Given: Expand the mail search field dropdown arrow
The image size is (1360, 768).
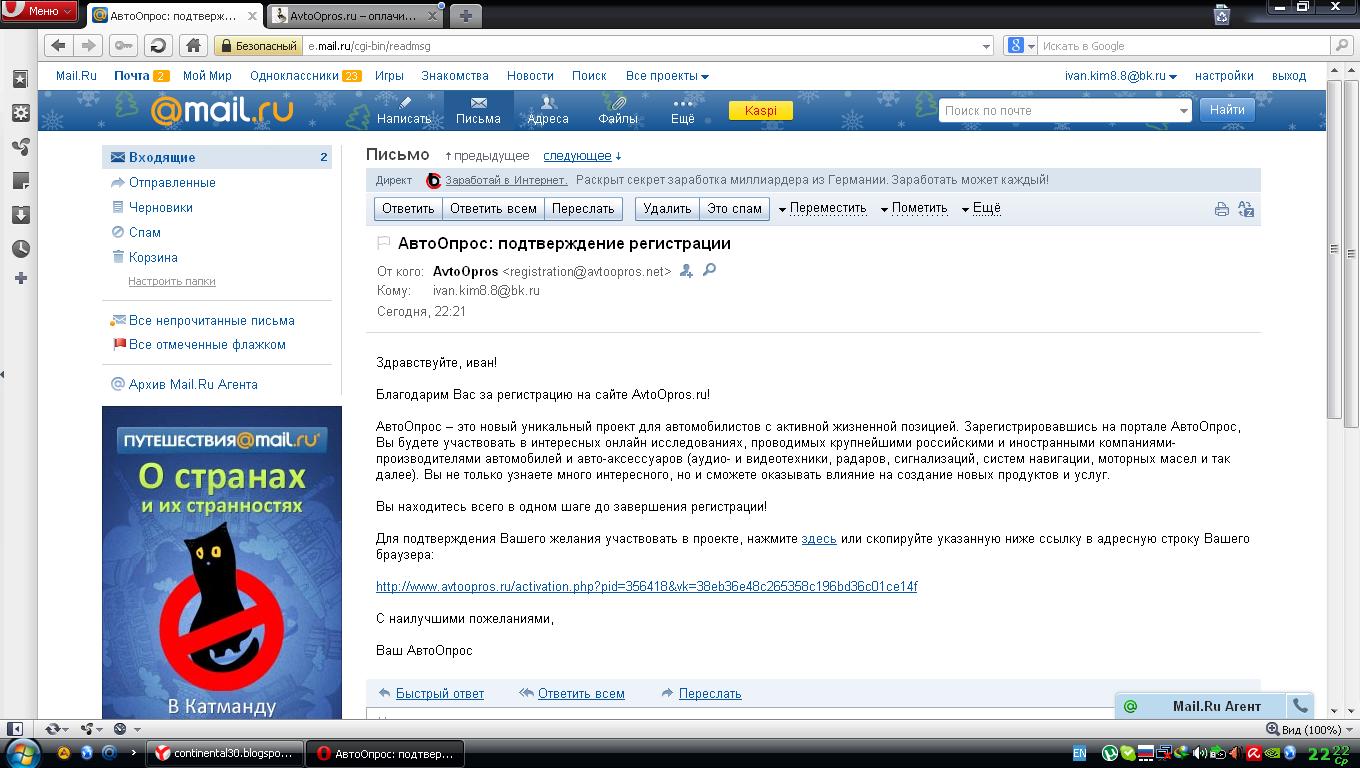Looking at the screenshot, I should pos(1184,110).
